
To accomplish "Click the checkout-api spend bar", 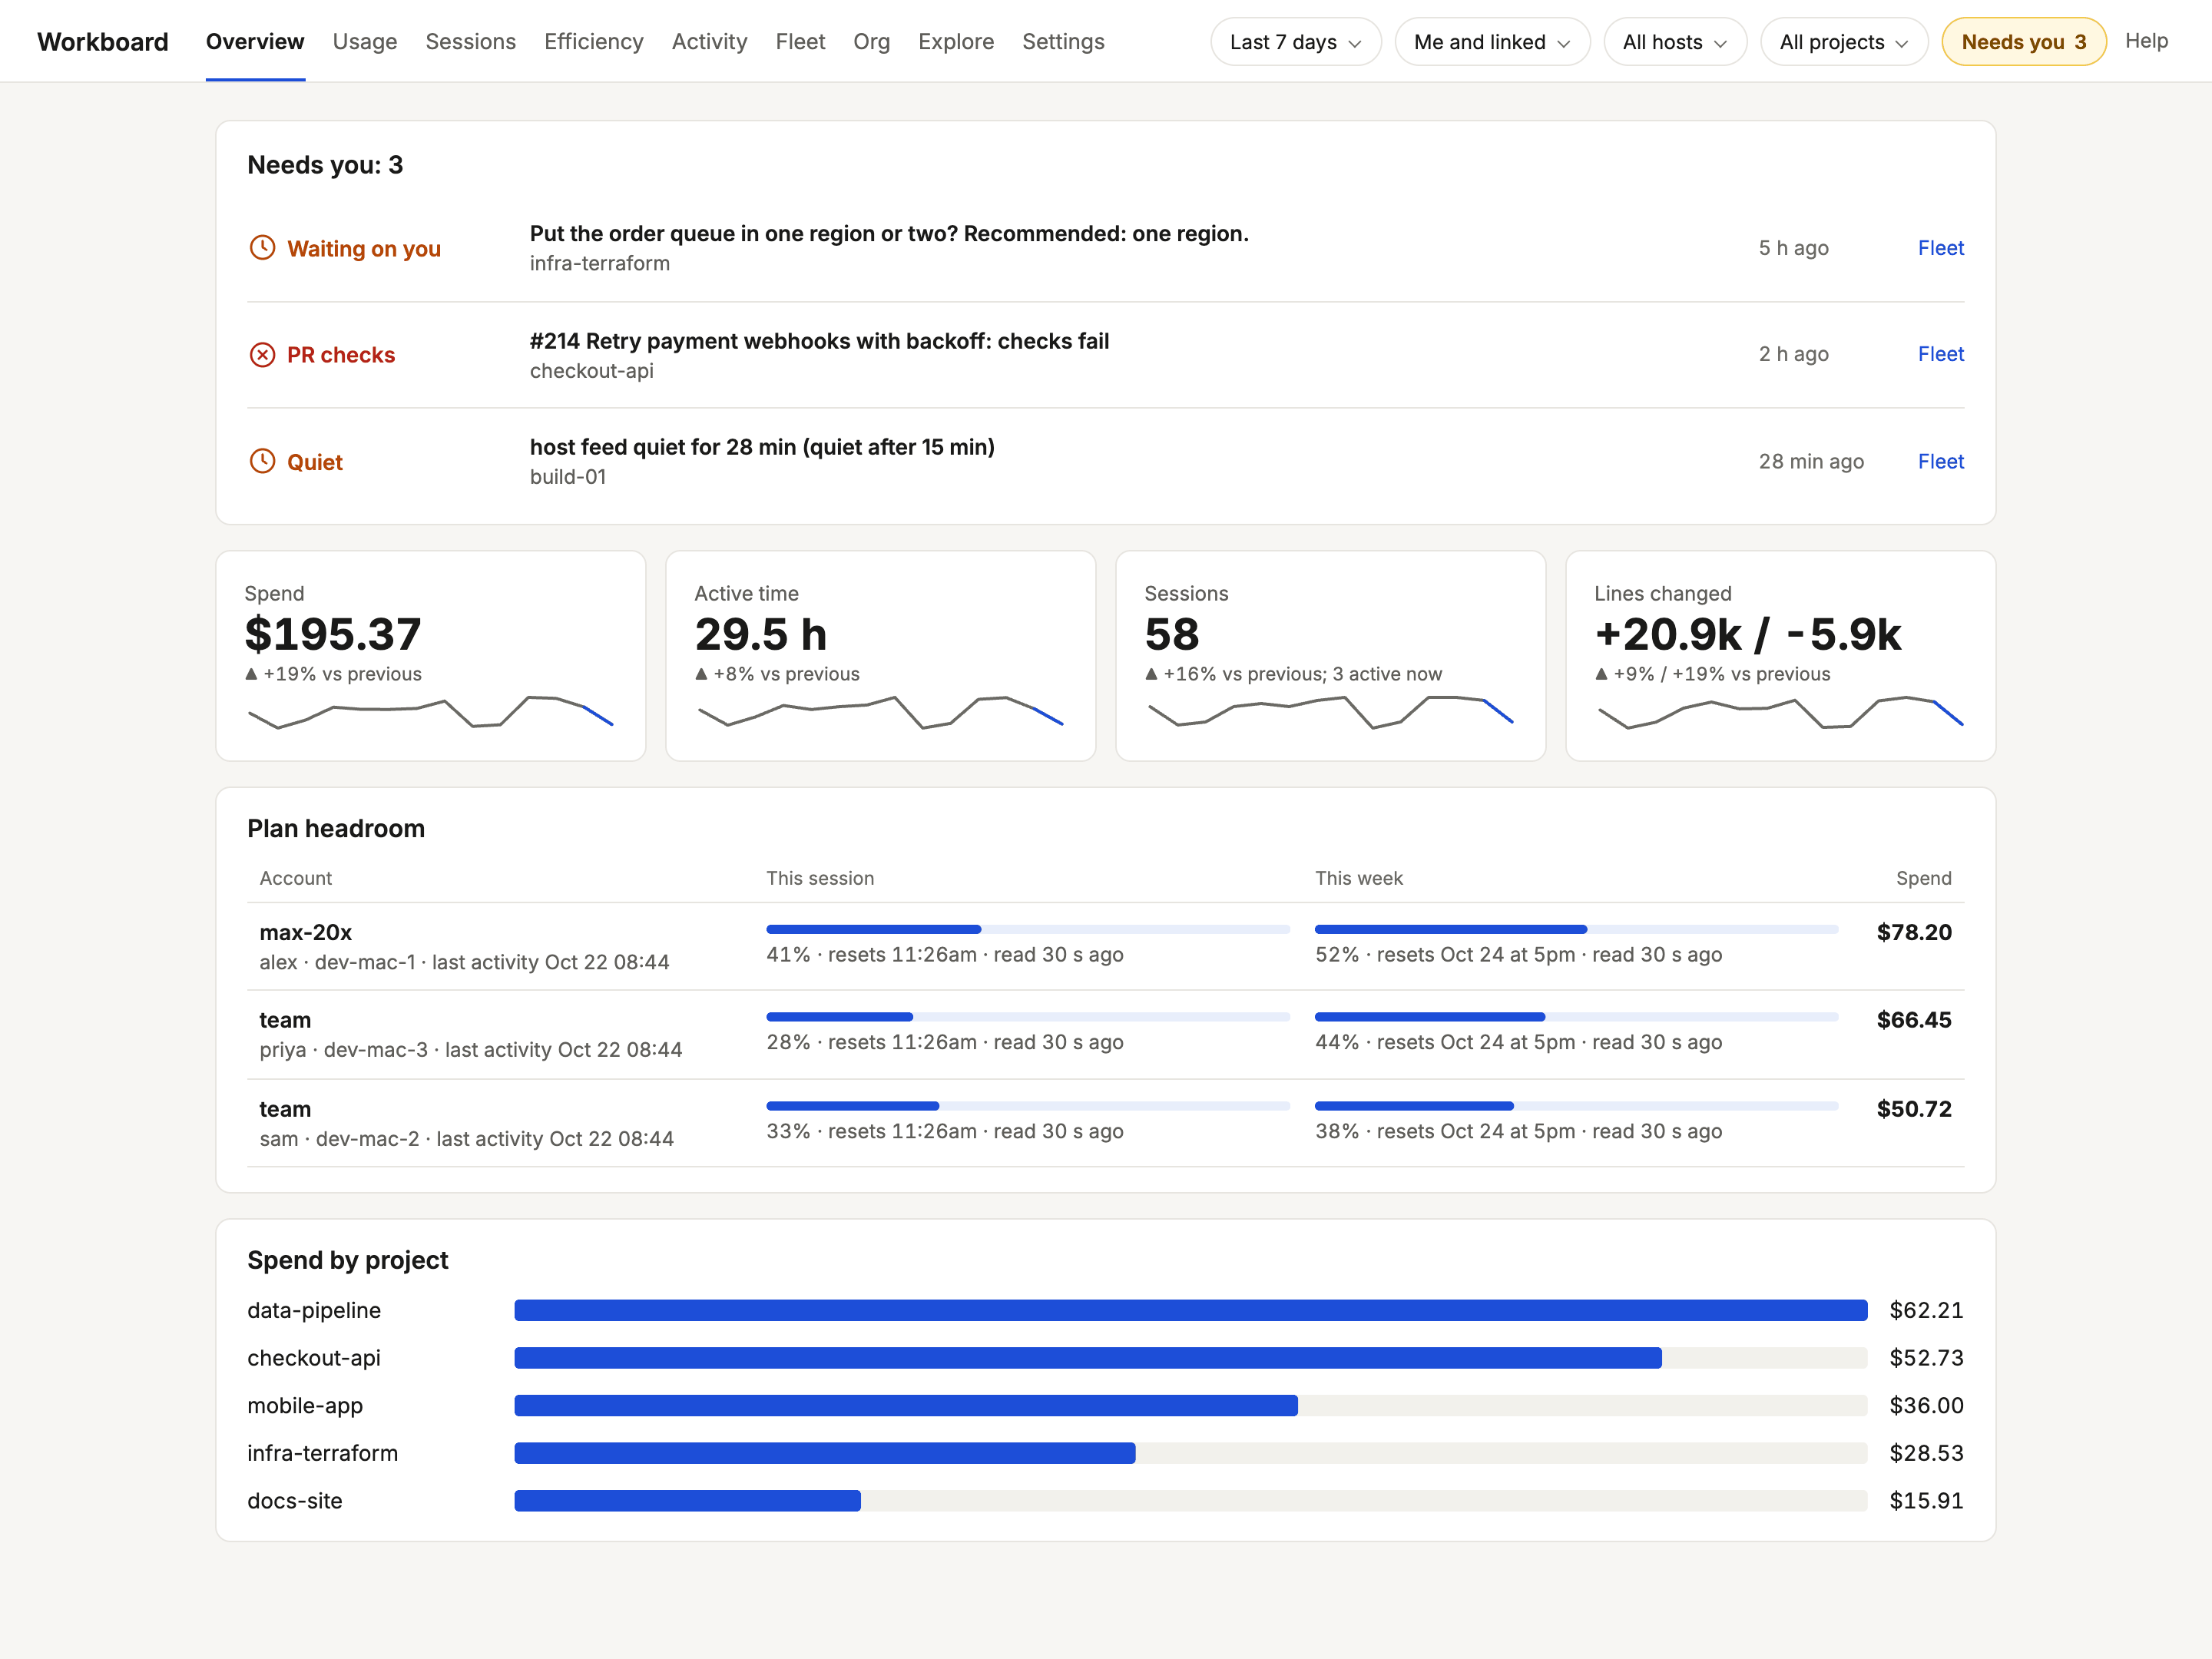I will click(1191, 1358).
